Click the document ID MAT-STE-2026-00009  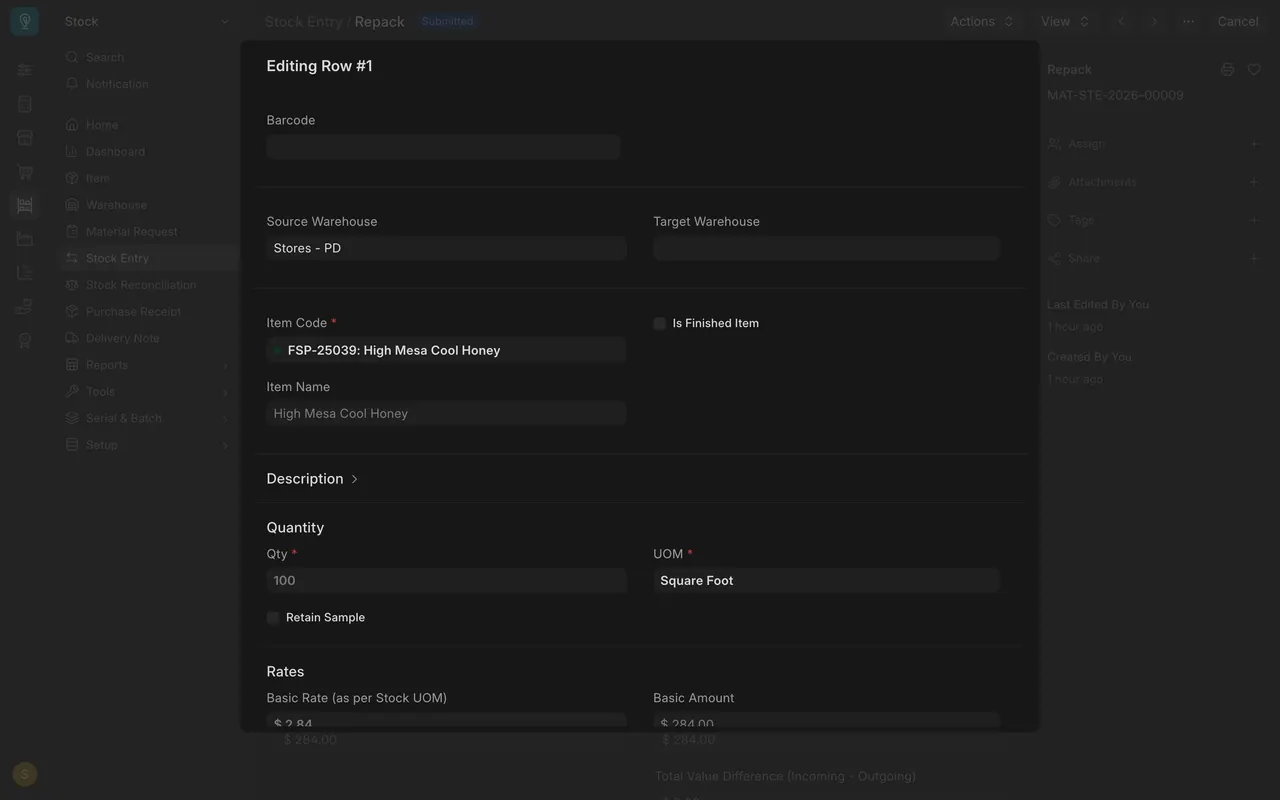1115,95
